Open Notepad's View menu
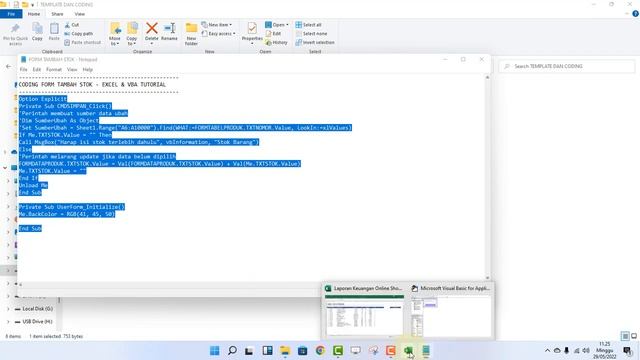 [72, 70]
